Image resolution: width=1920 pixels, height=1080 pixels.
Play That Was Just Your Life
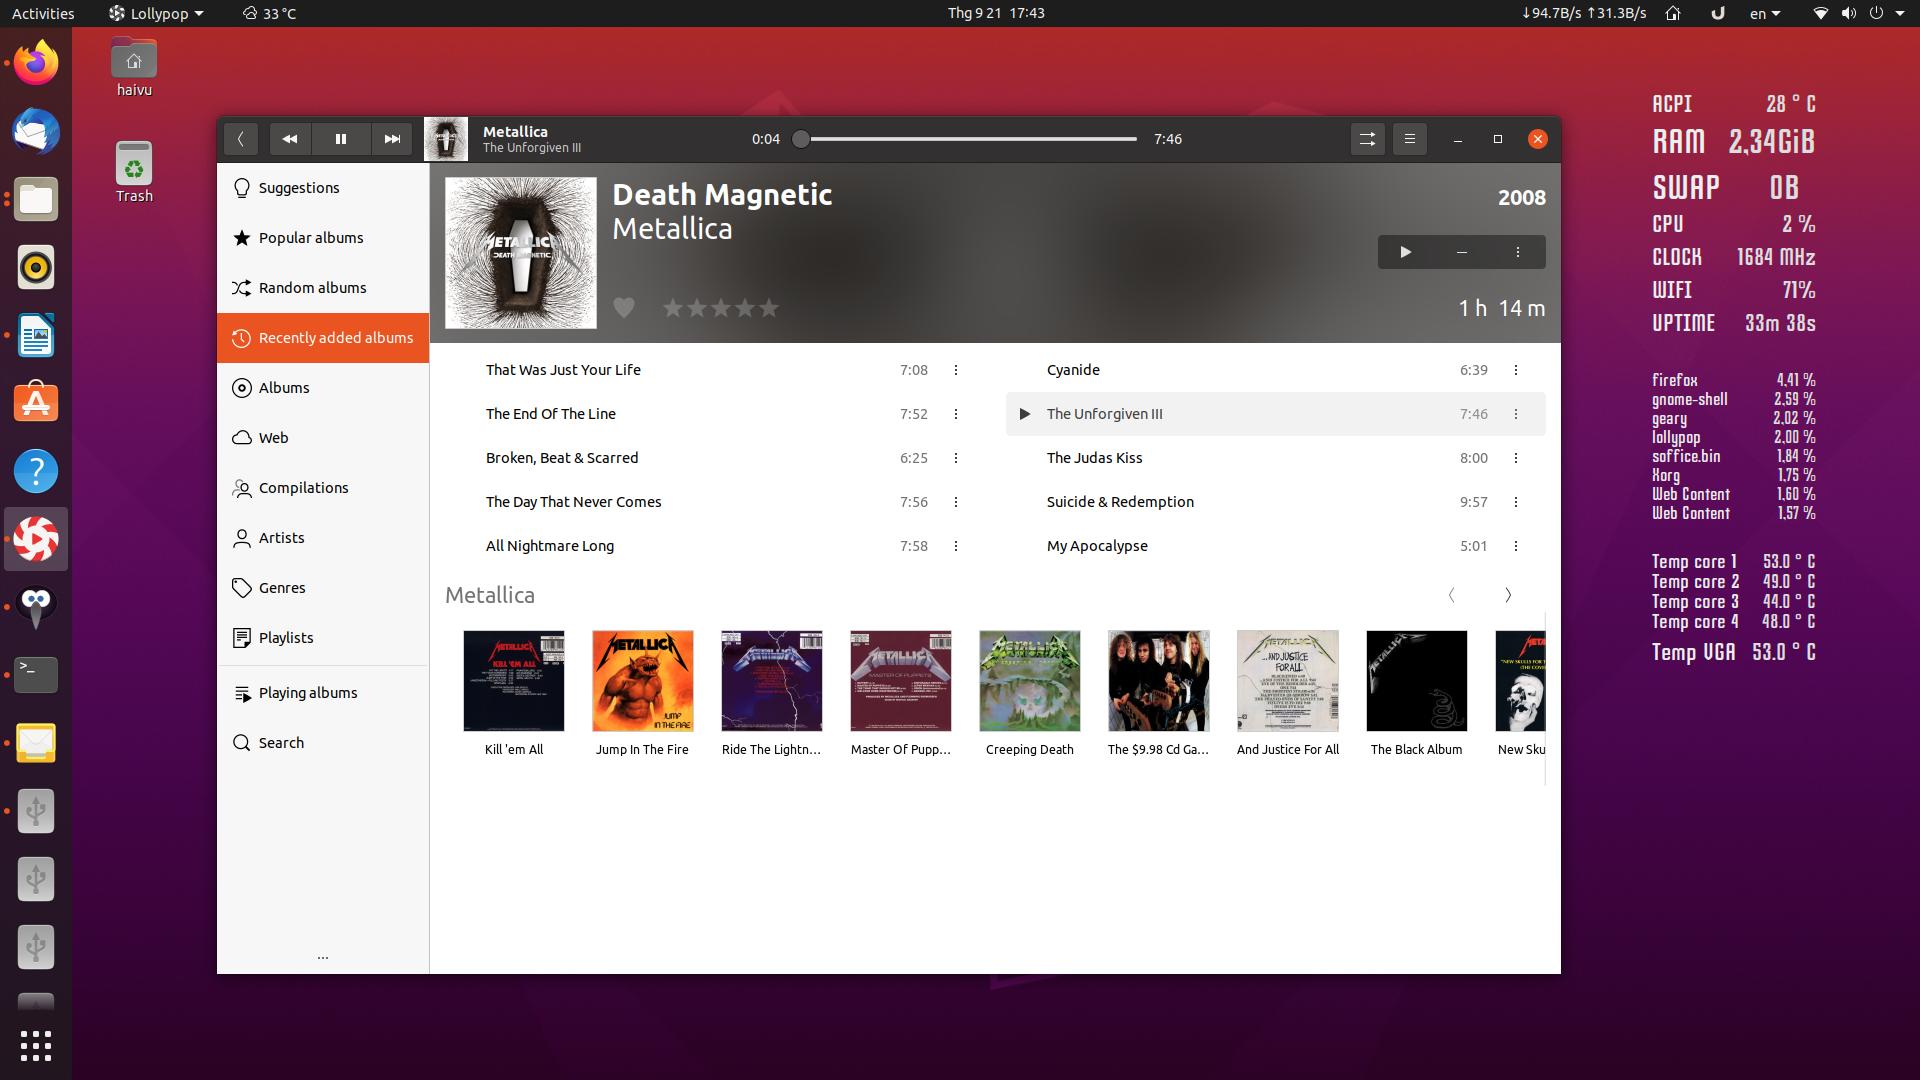tap(563, 370)
